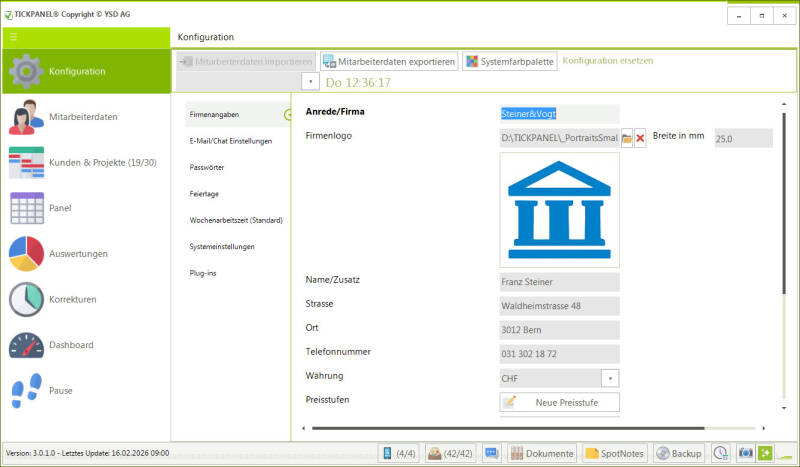This screenshot has width=800, height=467.
Task: Click the vertical scrollbar thumb
Action: [x=784, y=204]
